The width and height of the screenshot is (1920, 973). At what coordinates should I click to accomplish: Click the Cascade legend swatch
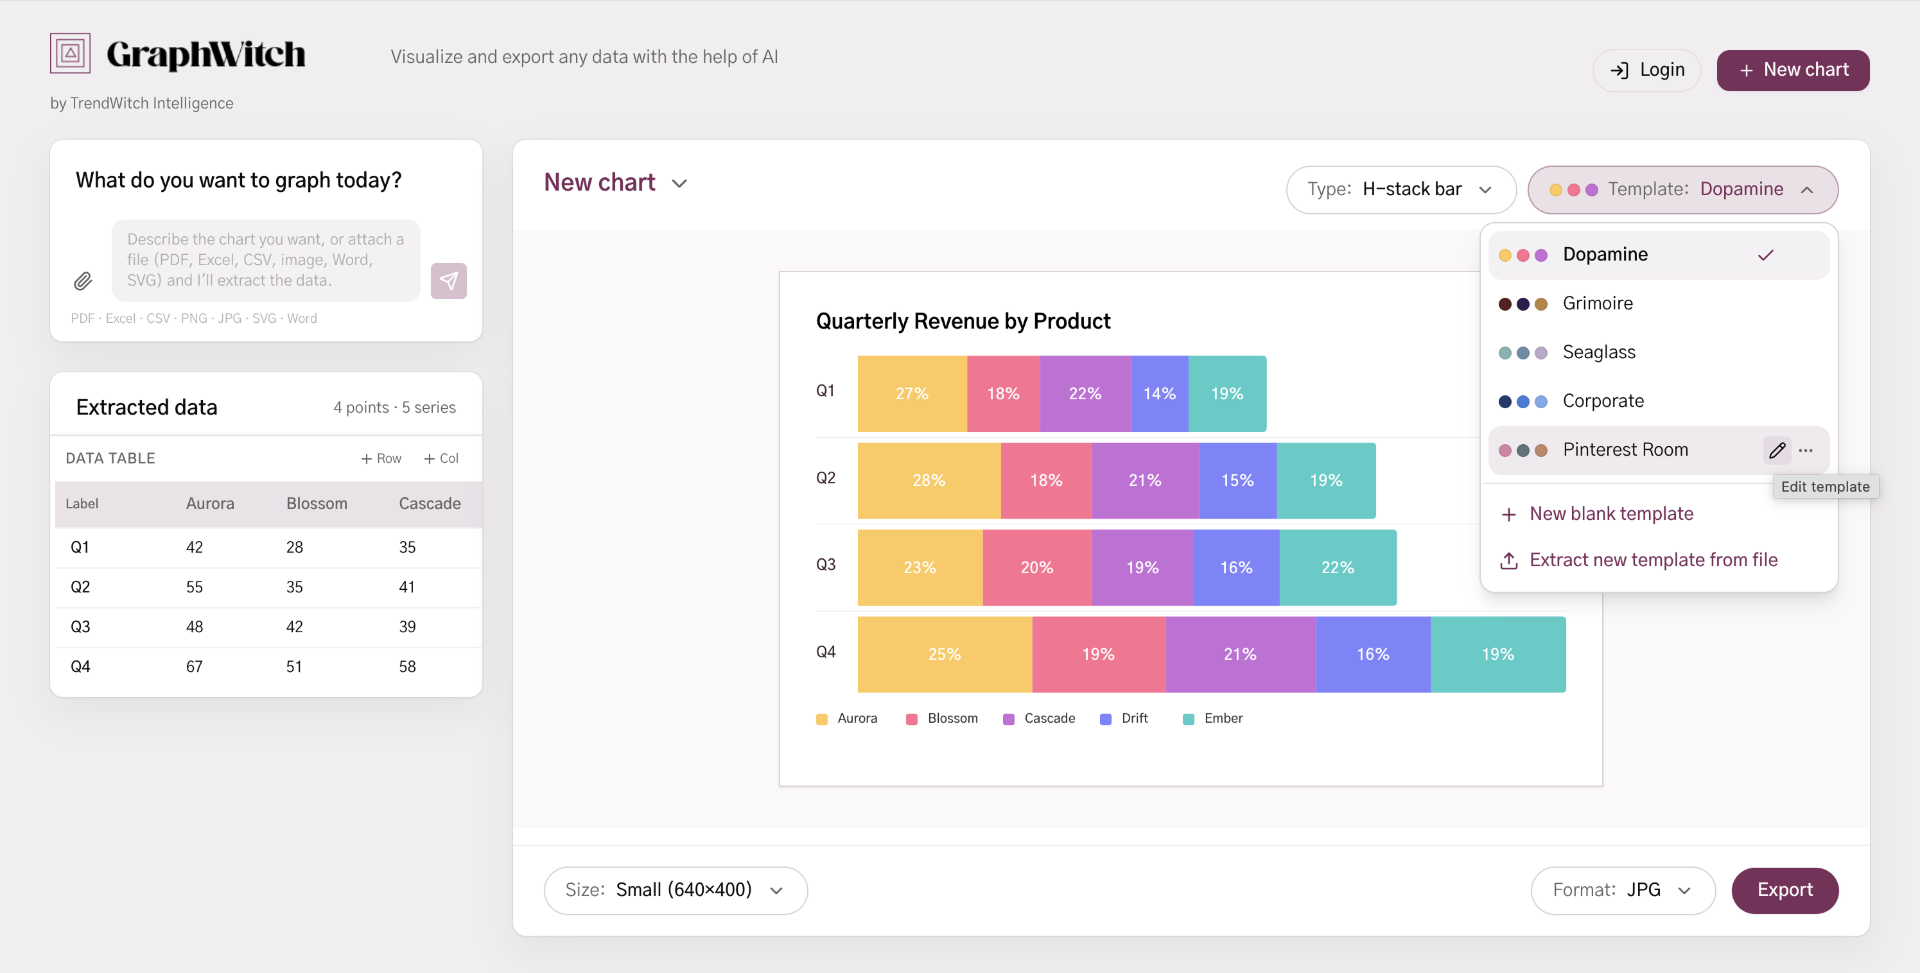(x=1009, y=719)
